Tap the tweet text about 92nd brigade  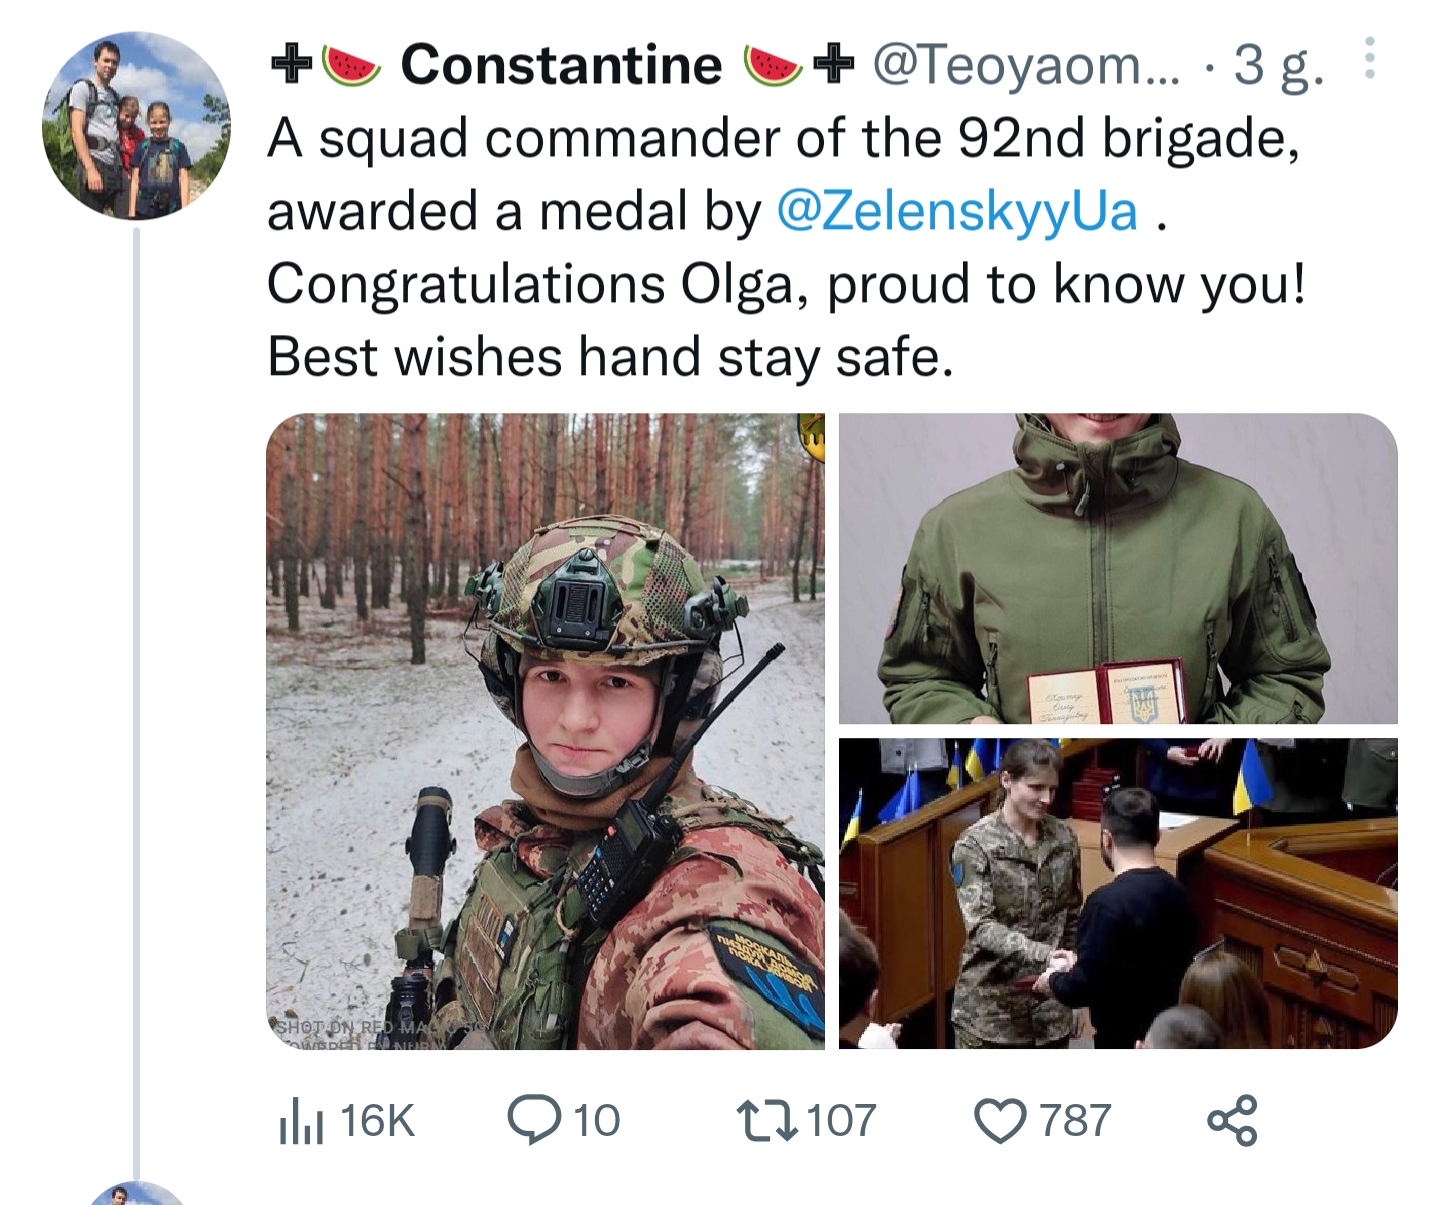tap(787, 247)
